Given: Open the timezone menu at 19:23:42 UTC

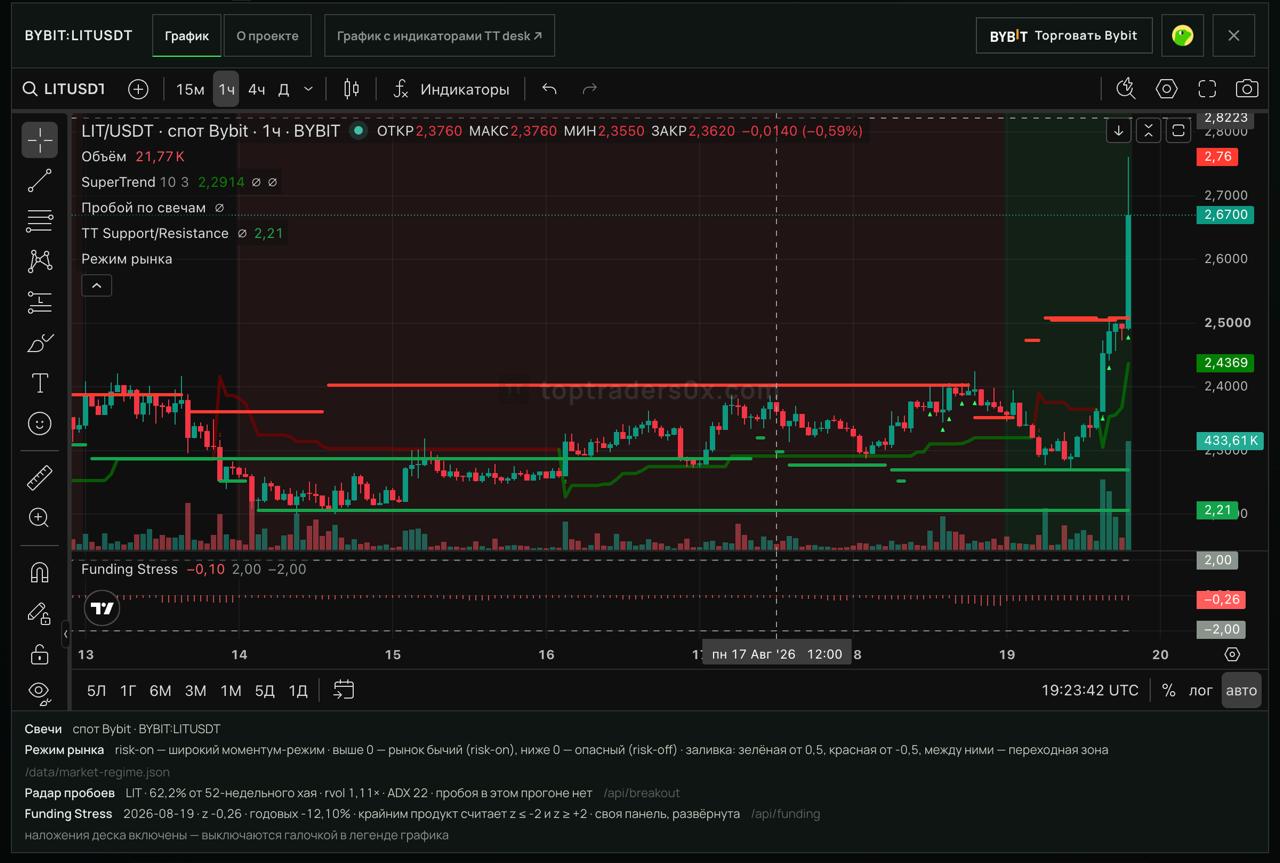Looking at the screenshot, I should [x=1090, y=690].
